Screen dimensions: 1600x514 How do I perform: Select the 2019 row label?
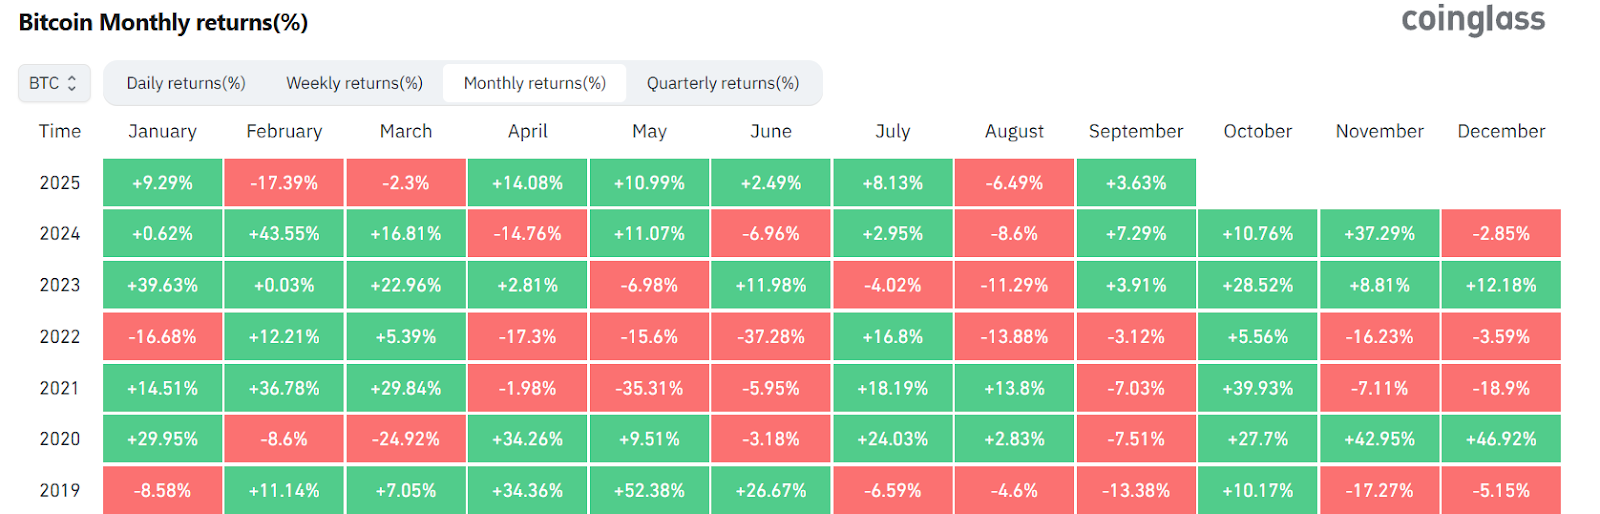click(x=60, y=490)
